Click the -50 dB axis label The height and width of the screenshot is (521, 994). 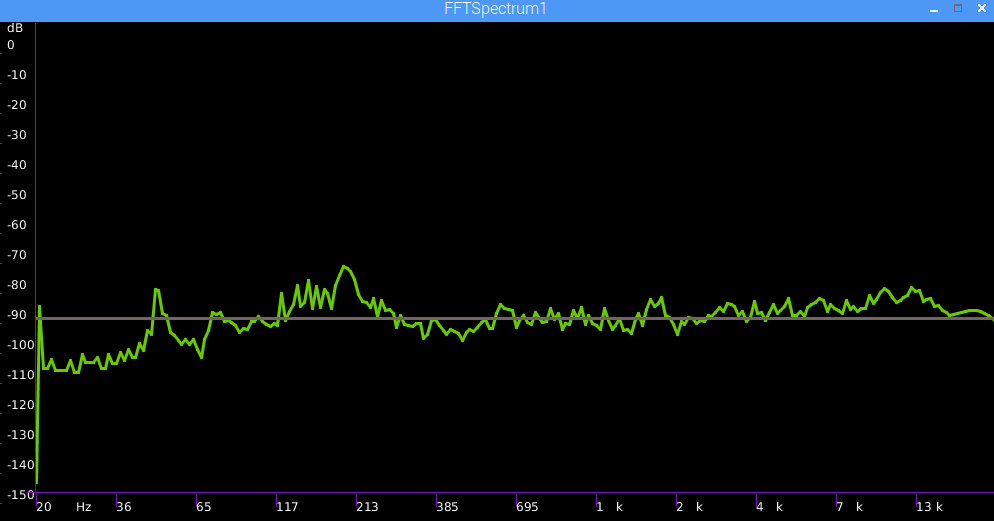point(16,195)
